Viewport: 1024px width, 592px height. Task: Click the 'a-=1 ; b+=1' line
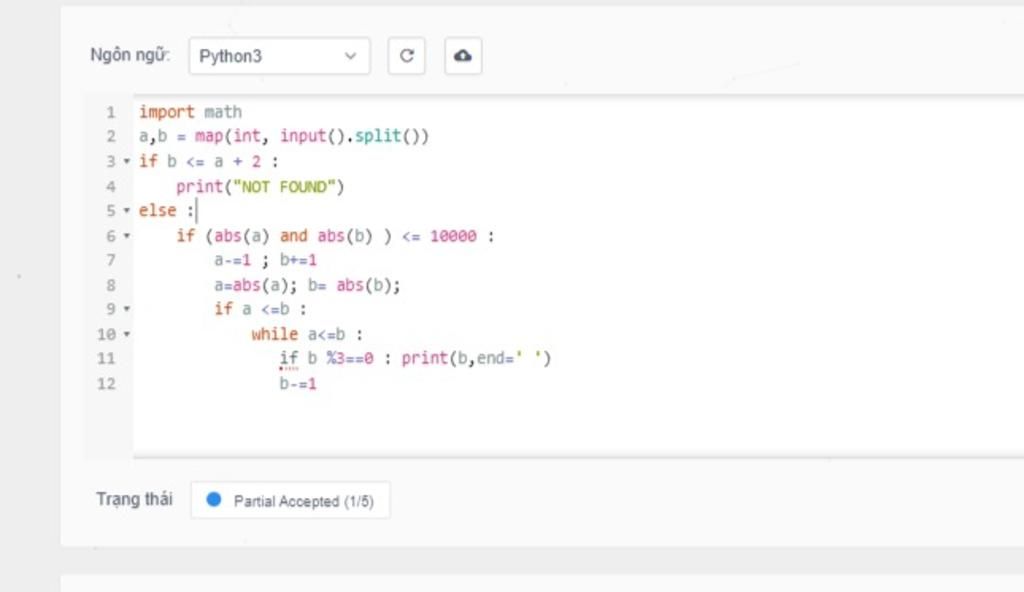(265, 260)
